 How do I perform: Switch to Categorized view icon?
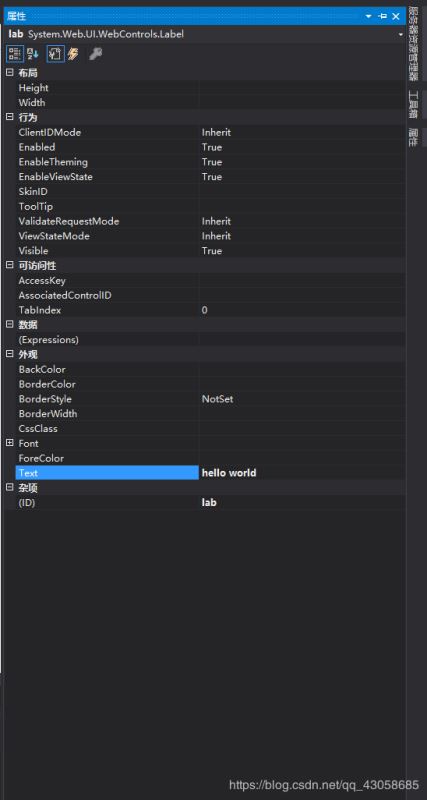click(15, 54)
